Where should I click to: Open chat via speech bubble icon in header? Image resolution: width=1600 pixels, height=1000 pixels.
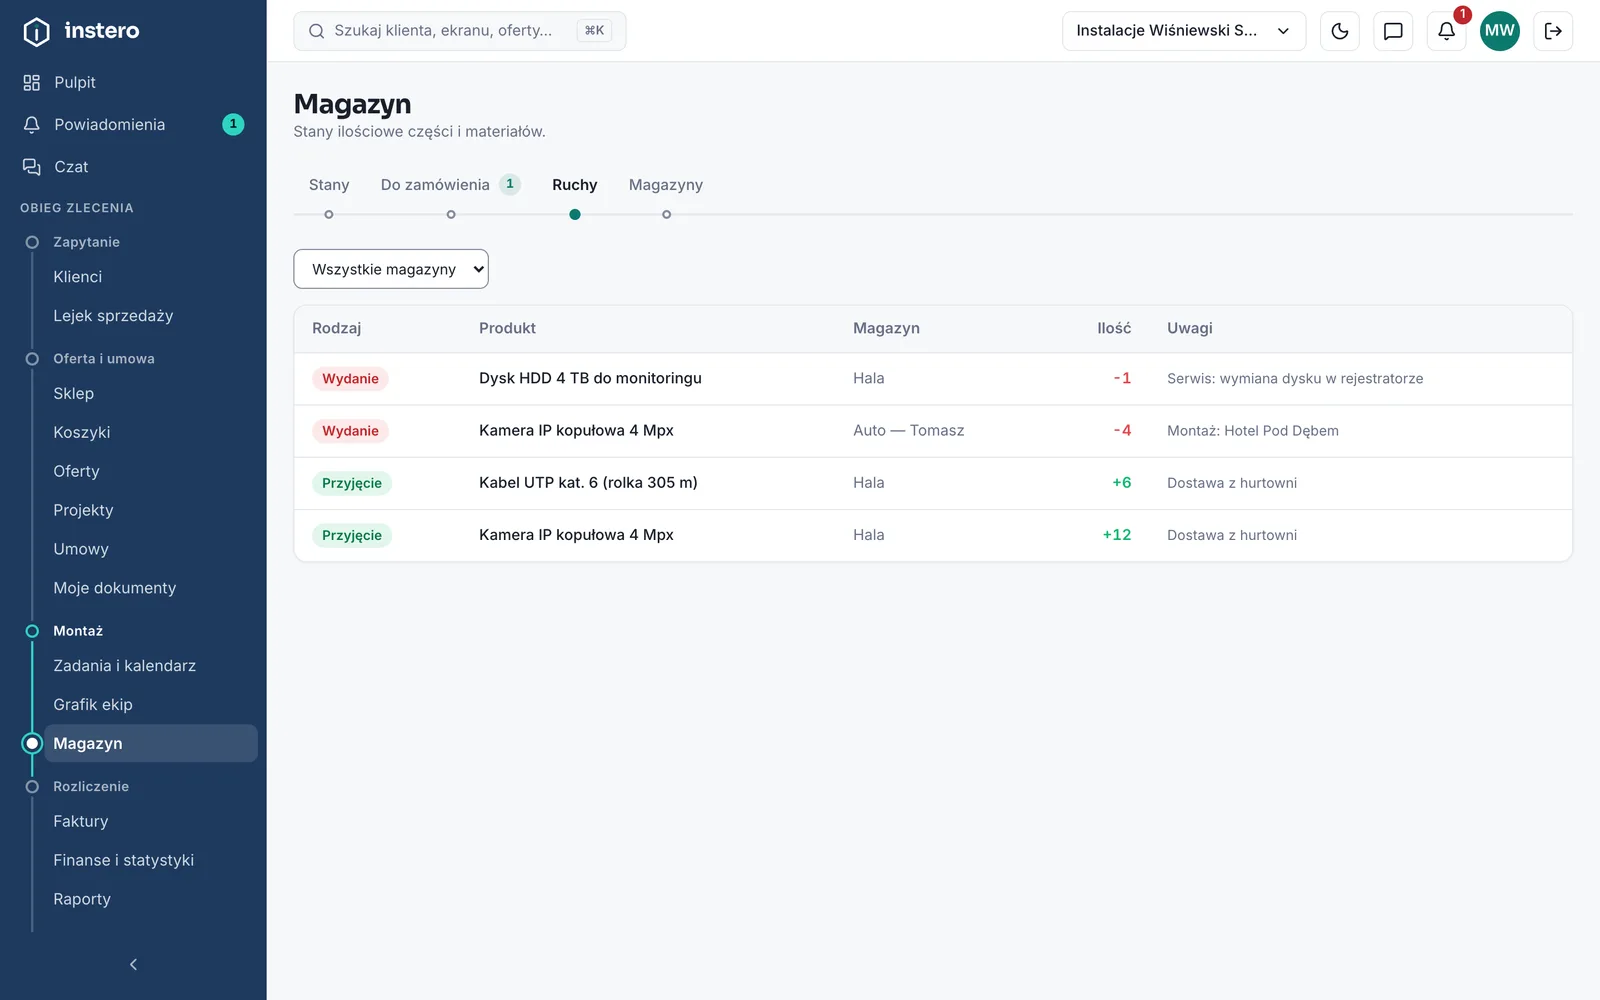point(1393,31)
